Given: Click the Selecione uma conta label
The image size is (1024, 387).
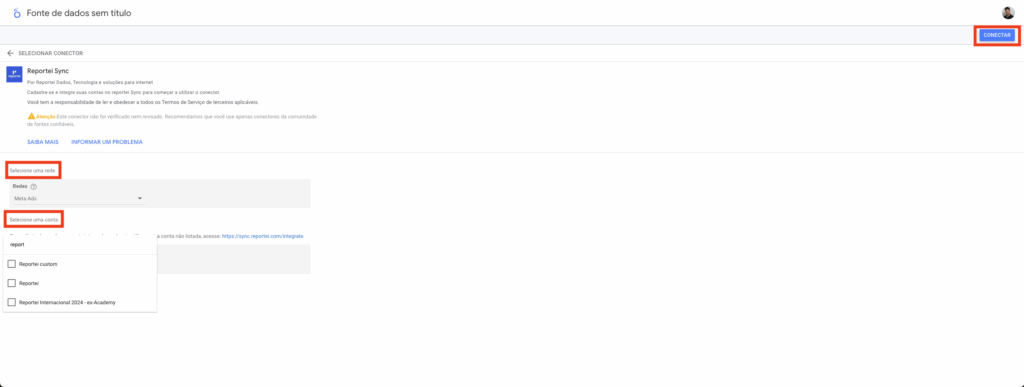Looking at the screenshot, I should click(34, 220).
